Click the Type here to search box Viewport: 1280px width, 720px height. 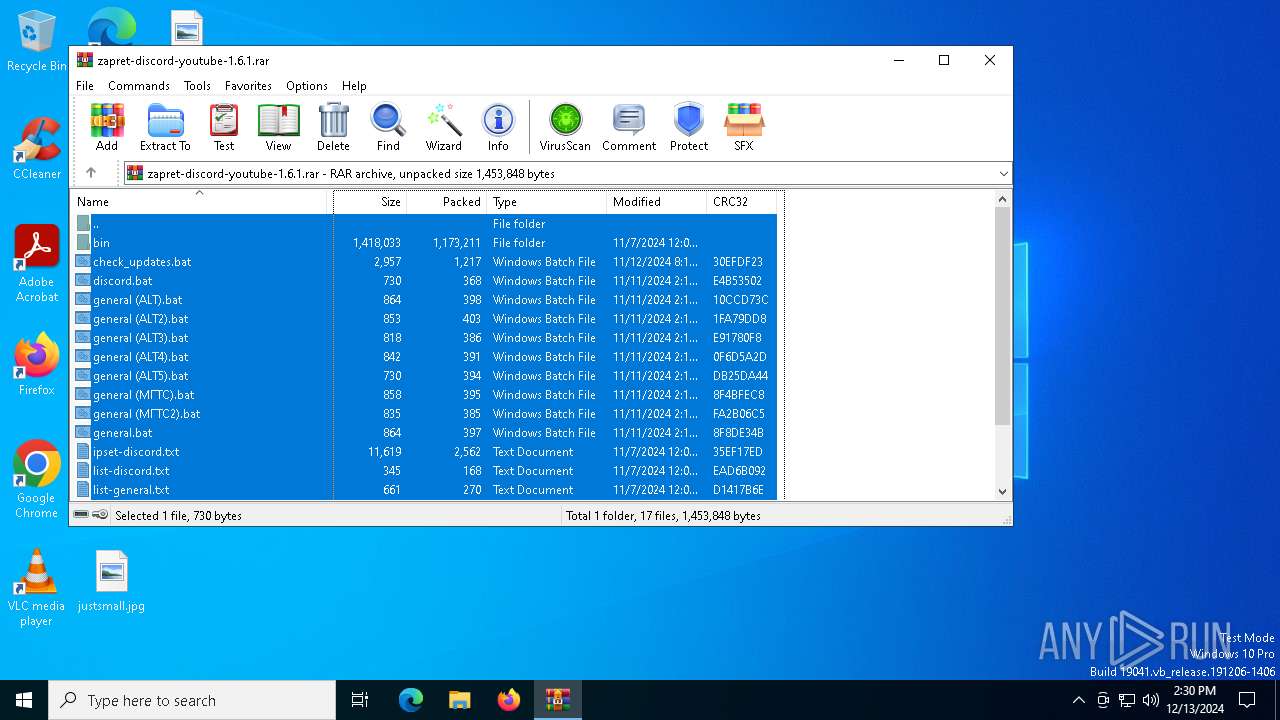[x=192, y=700]
